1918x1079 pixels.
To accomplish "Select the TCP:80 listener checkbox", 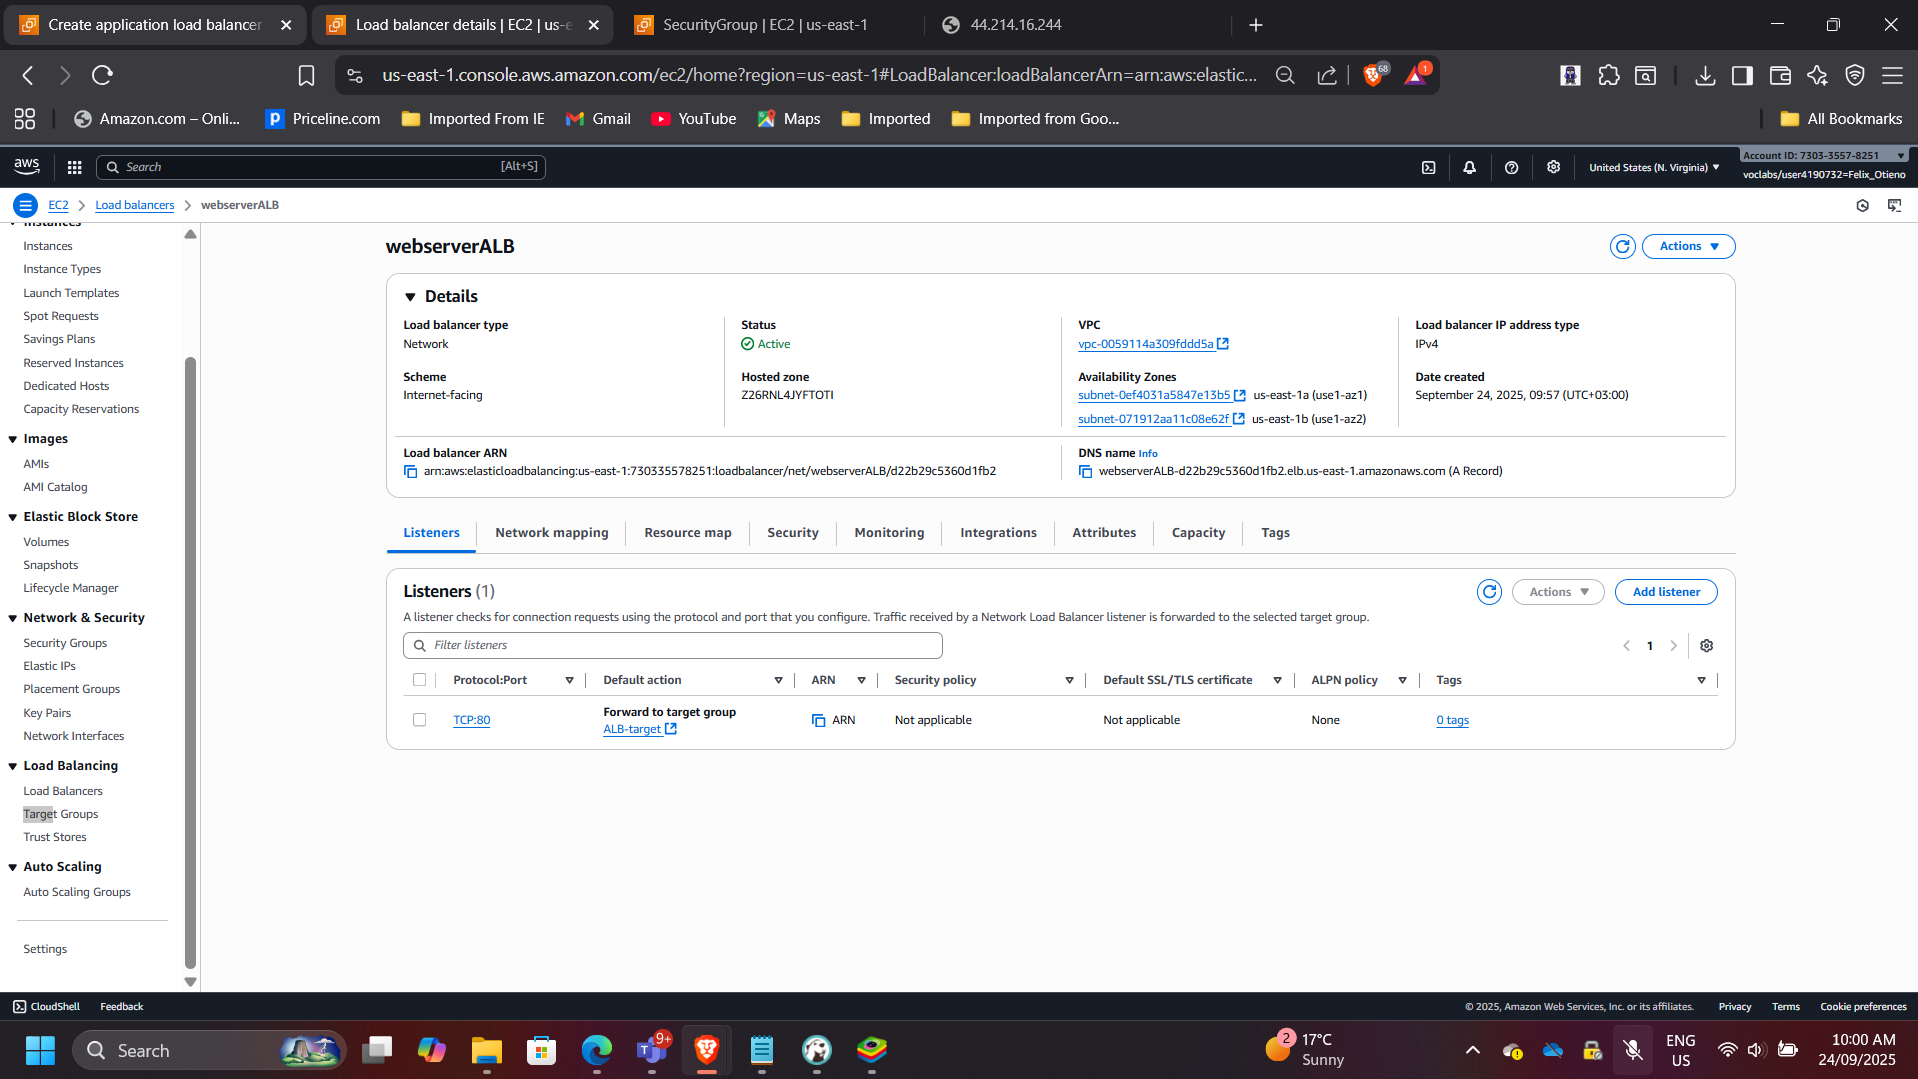I will [419, 720].
